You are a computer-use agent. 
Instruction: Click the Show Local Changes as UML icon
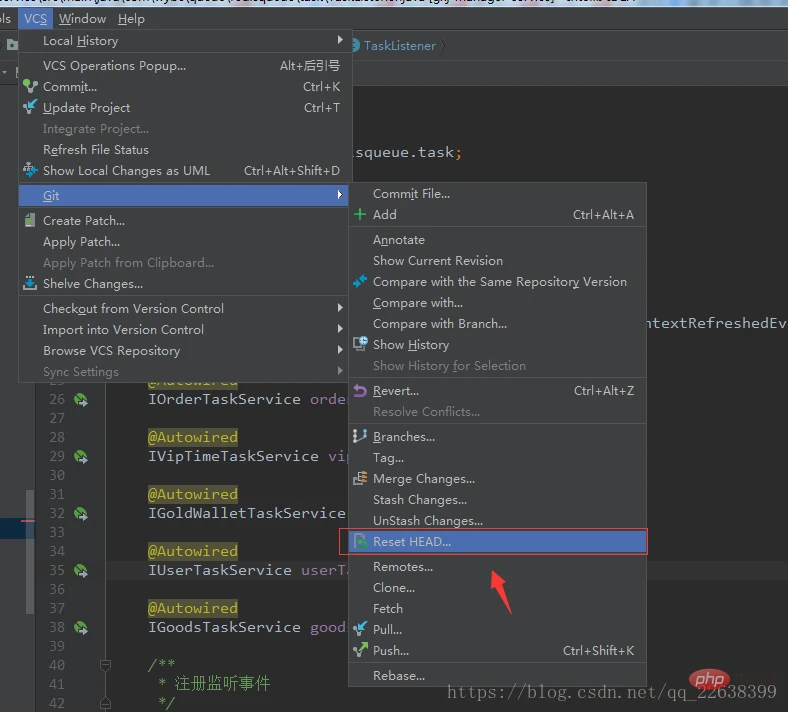(30, 171)
